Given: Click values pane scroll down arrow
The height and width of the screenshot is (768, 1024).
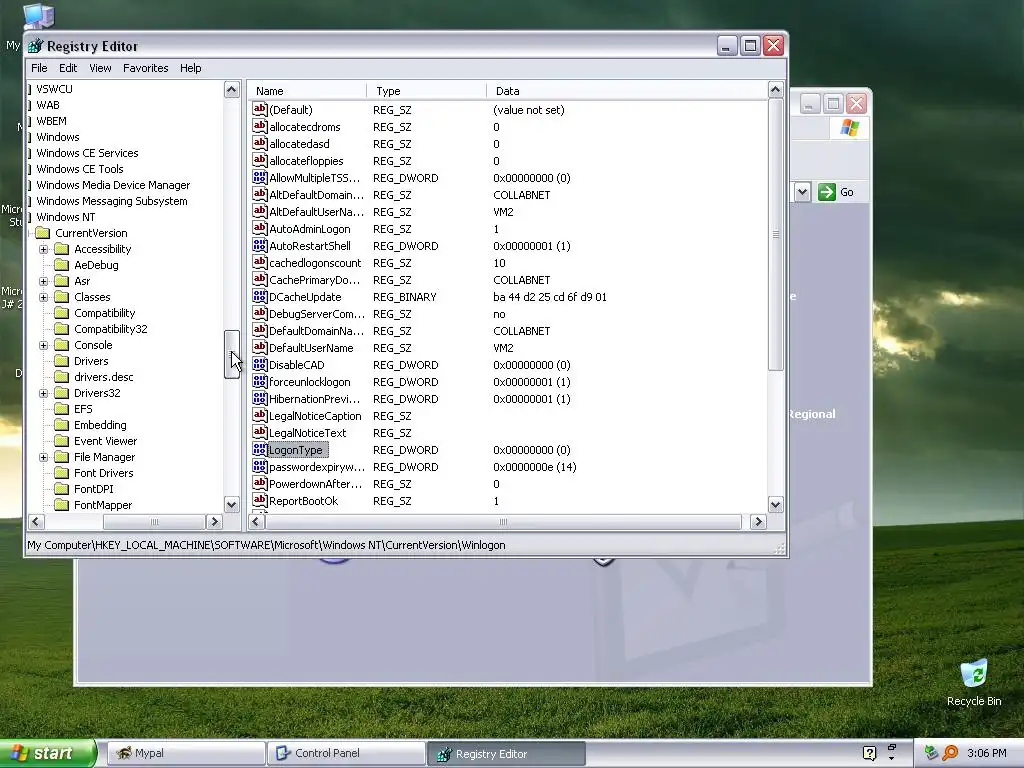Looking at the screenshot, I should (775, 504).
